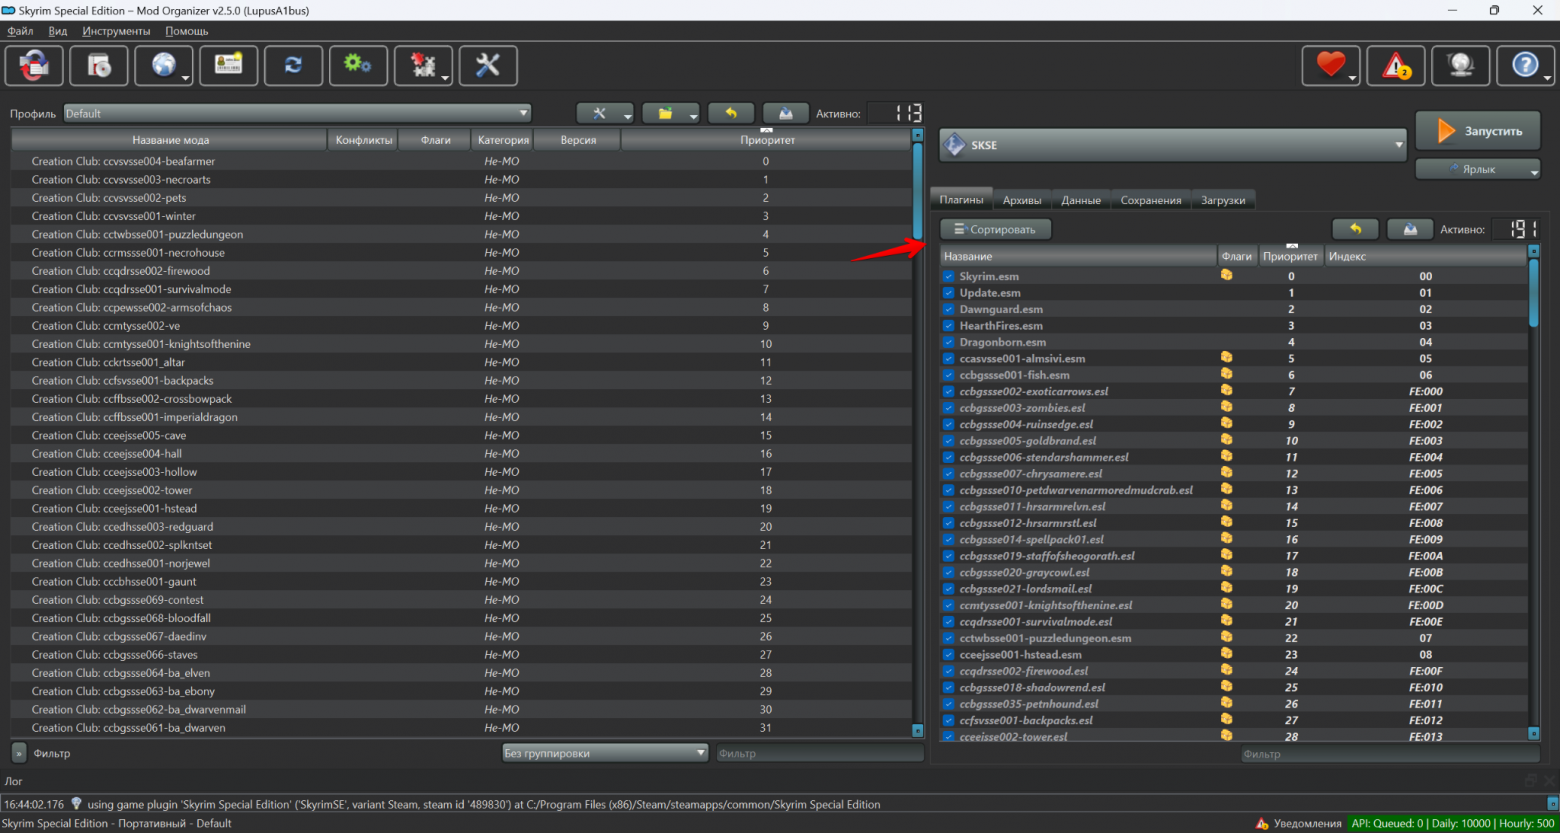The height and width of the screenshot is (833, 1560).
Task: Open the Ярлык shortcut dropdown
Action: [x=1478, y=169]
